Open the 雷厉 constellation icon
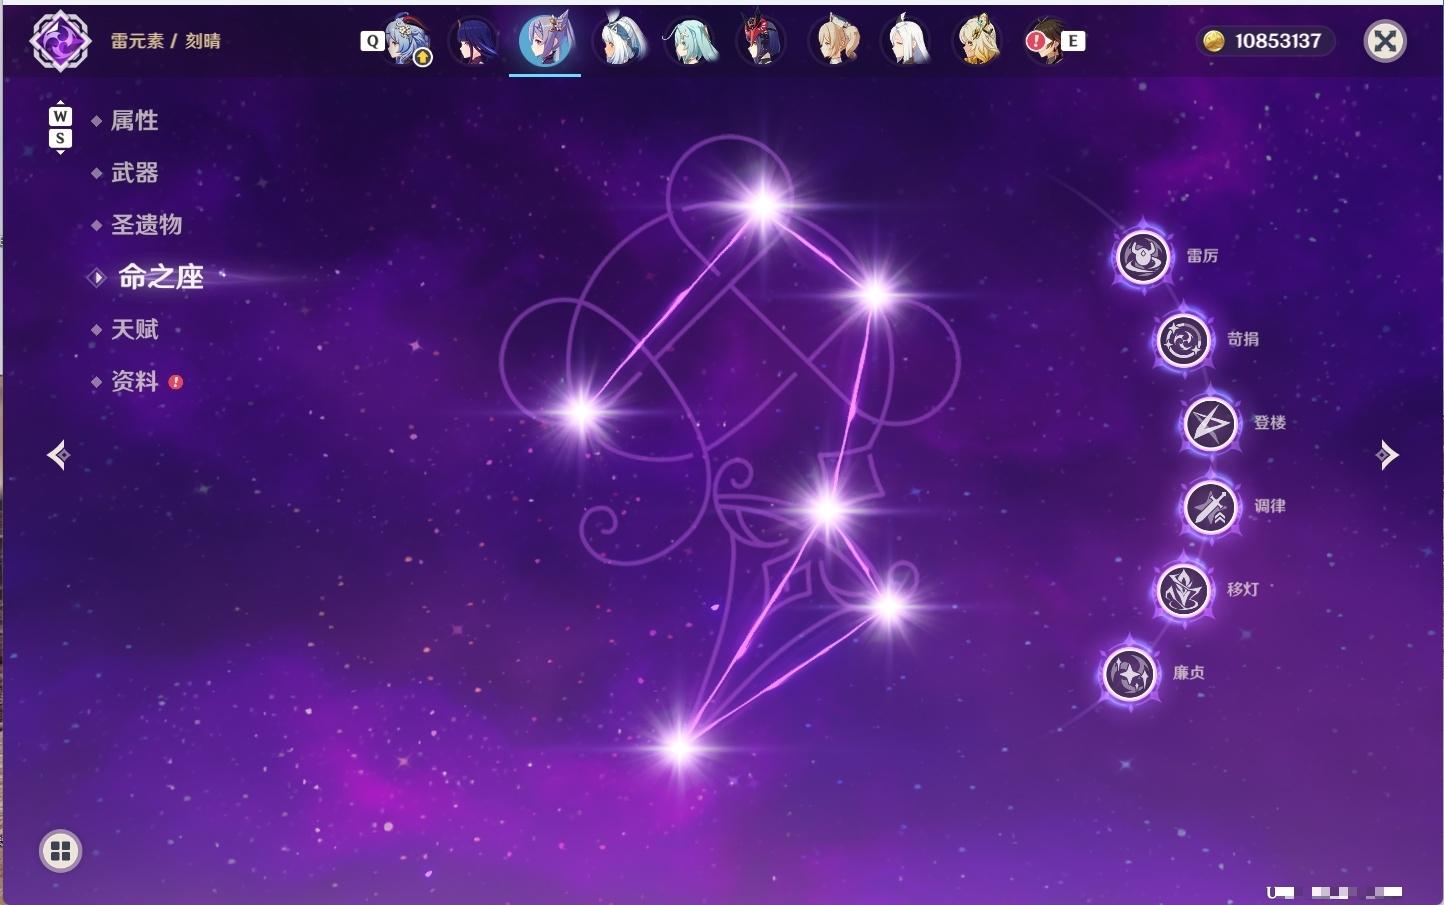 [1142, 256]
